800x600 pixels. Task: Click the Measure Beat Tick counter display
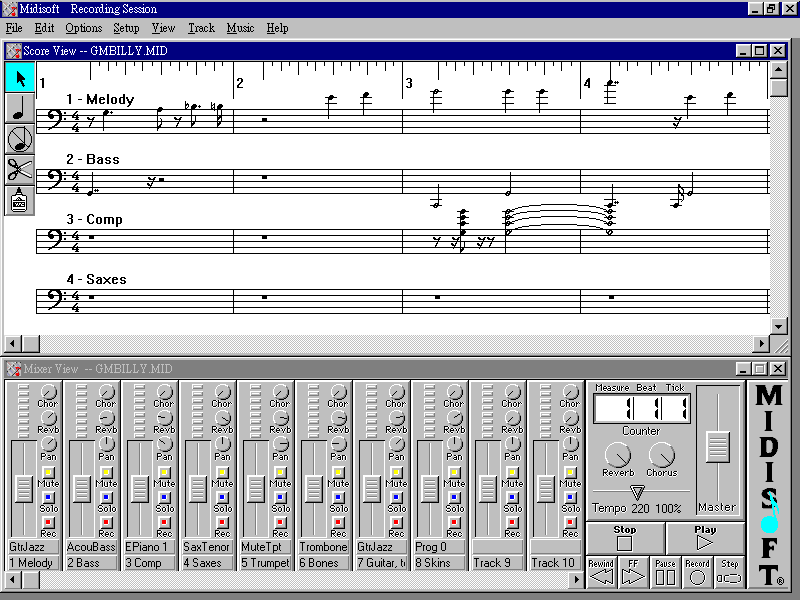tap(641, 408)
